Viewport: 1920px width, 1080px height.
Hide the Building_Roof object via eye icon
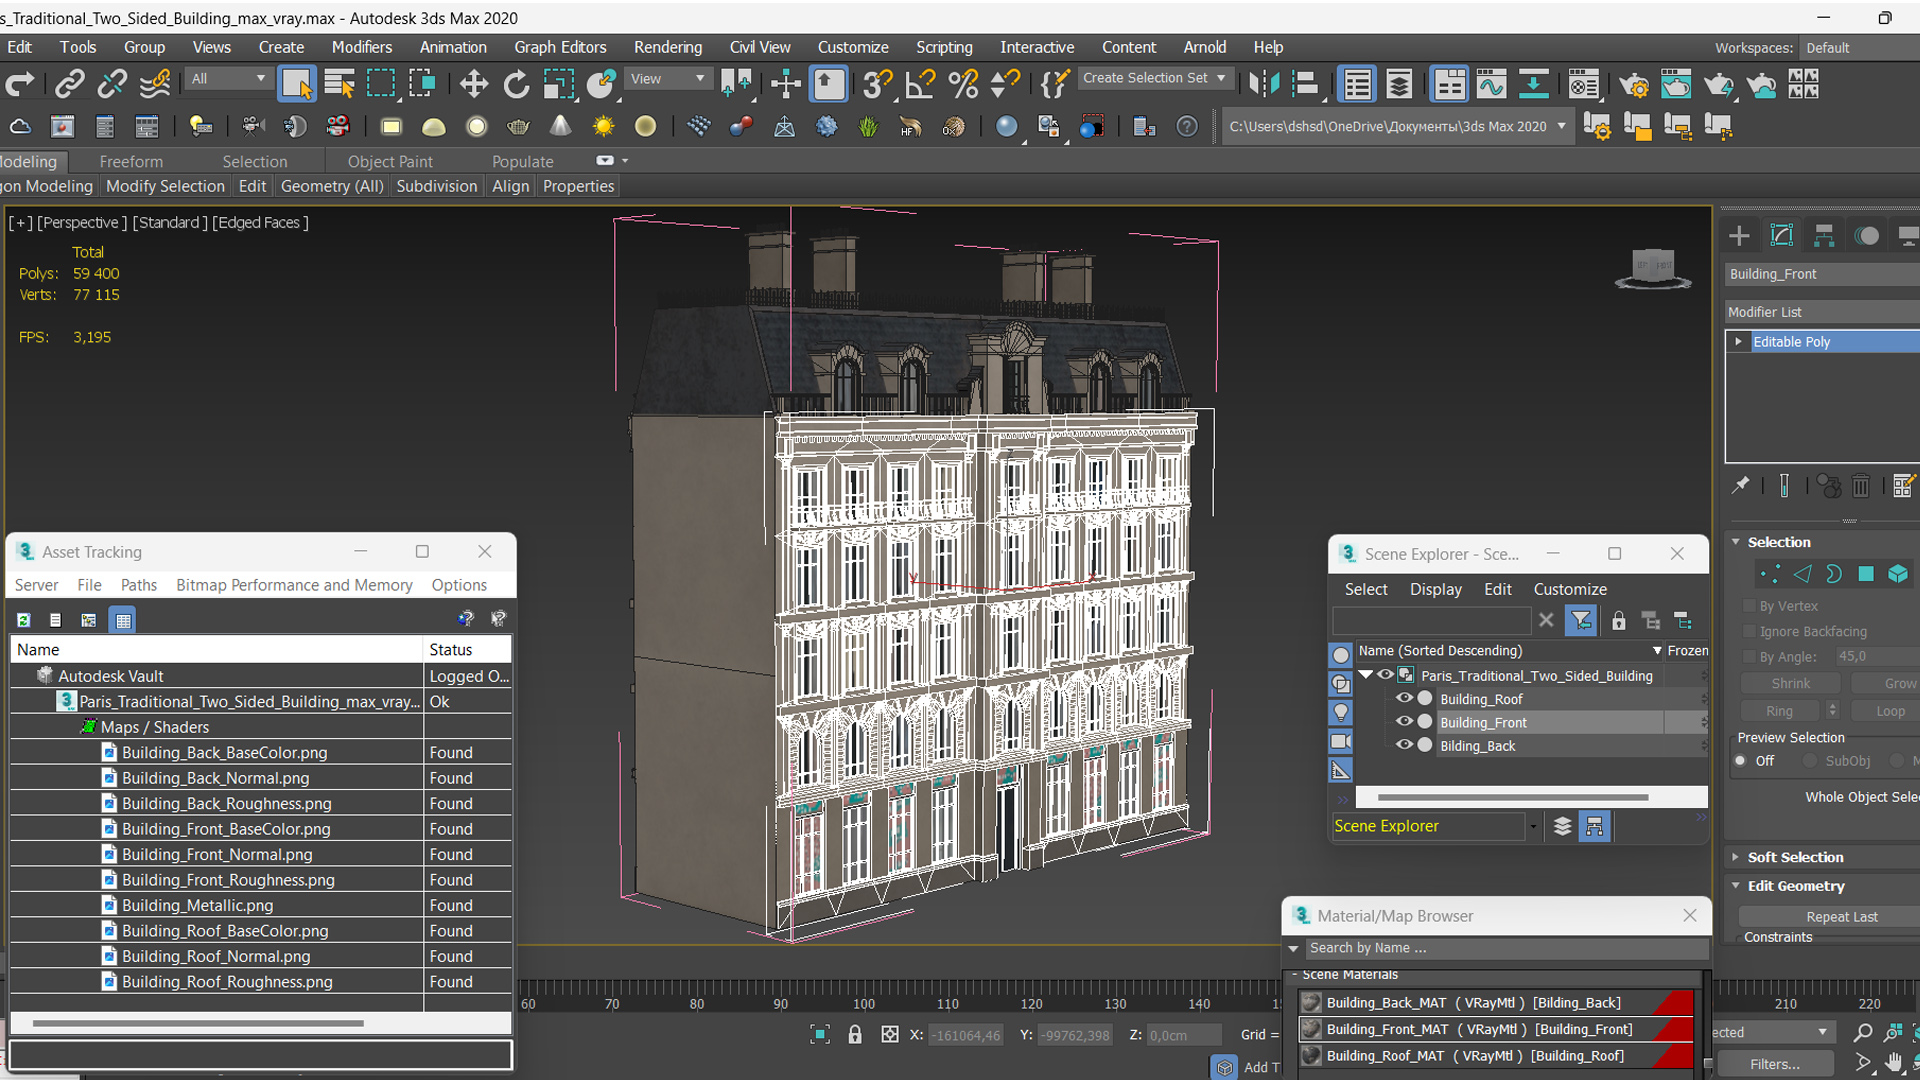click(1404, 699)
